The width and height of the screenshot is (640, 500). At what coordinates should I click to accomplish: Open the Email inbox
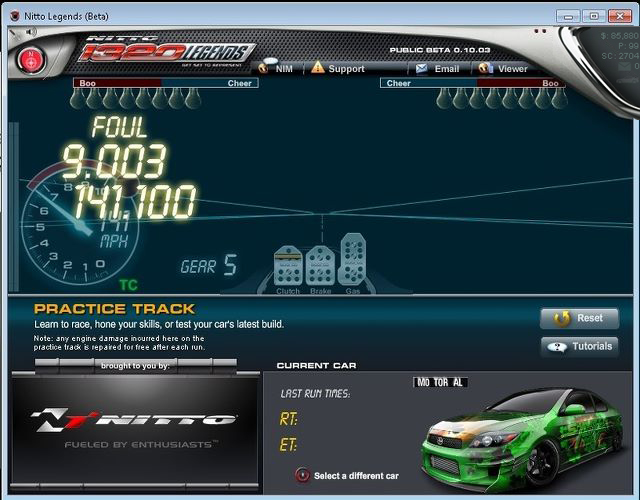point(437,69)
